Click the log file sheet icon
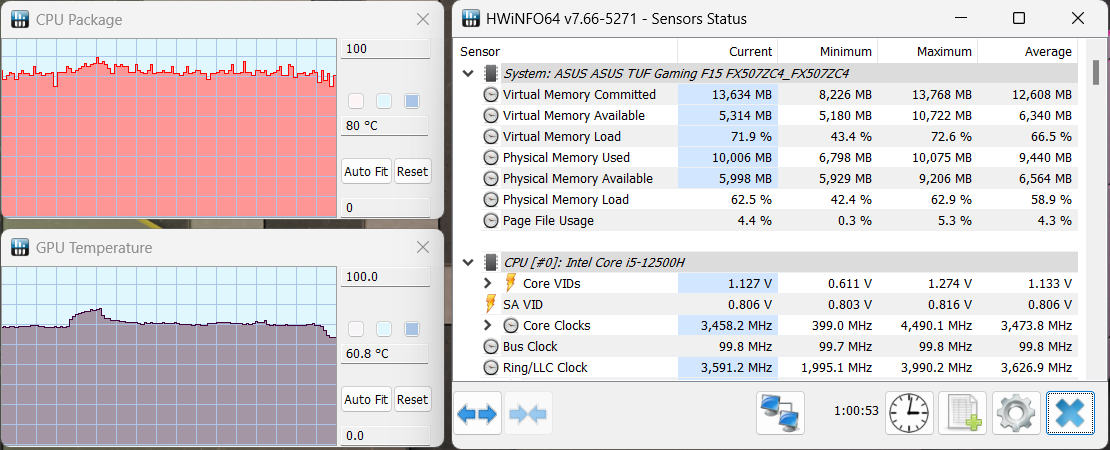 tap(962, 413)
